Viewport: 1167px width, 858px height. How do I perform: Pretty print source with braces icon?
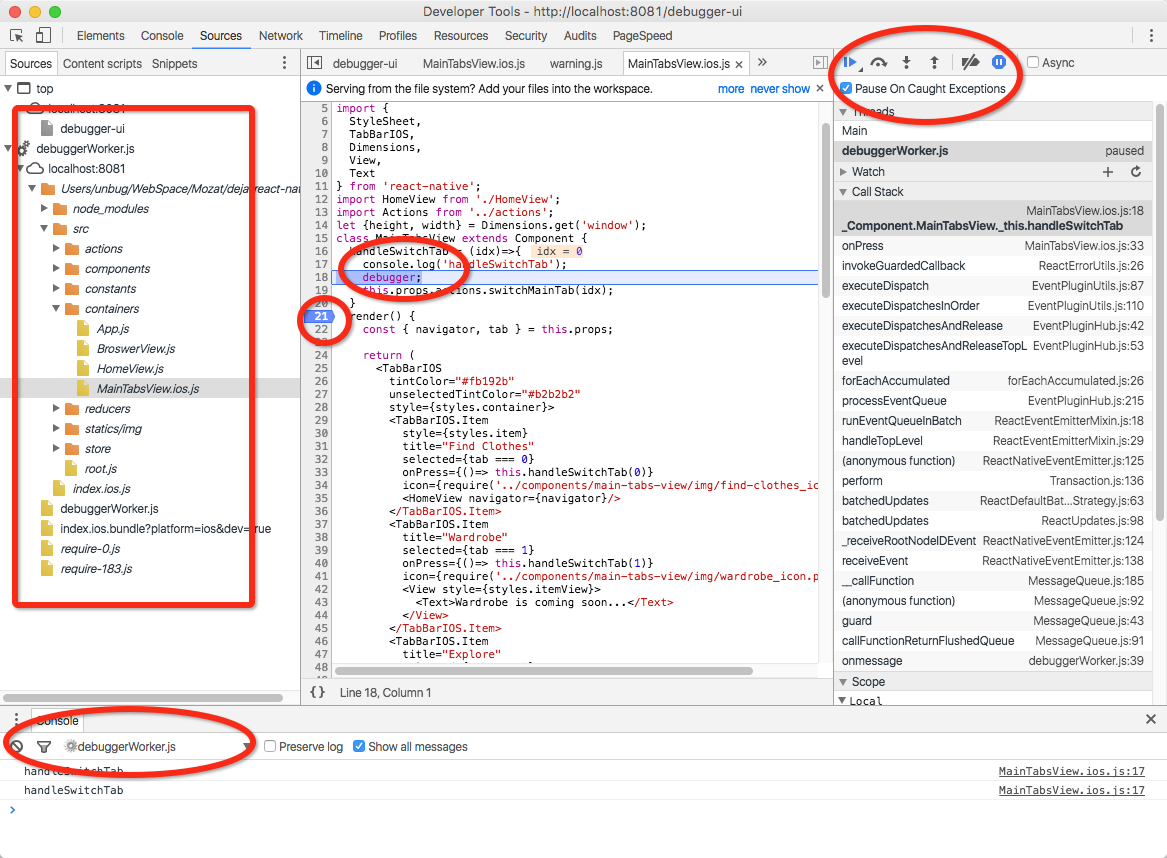point(317,692)
